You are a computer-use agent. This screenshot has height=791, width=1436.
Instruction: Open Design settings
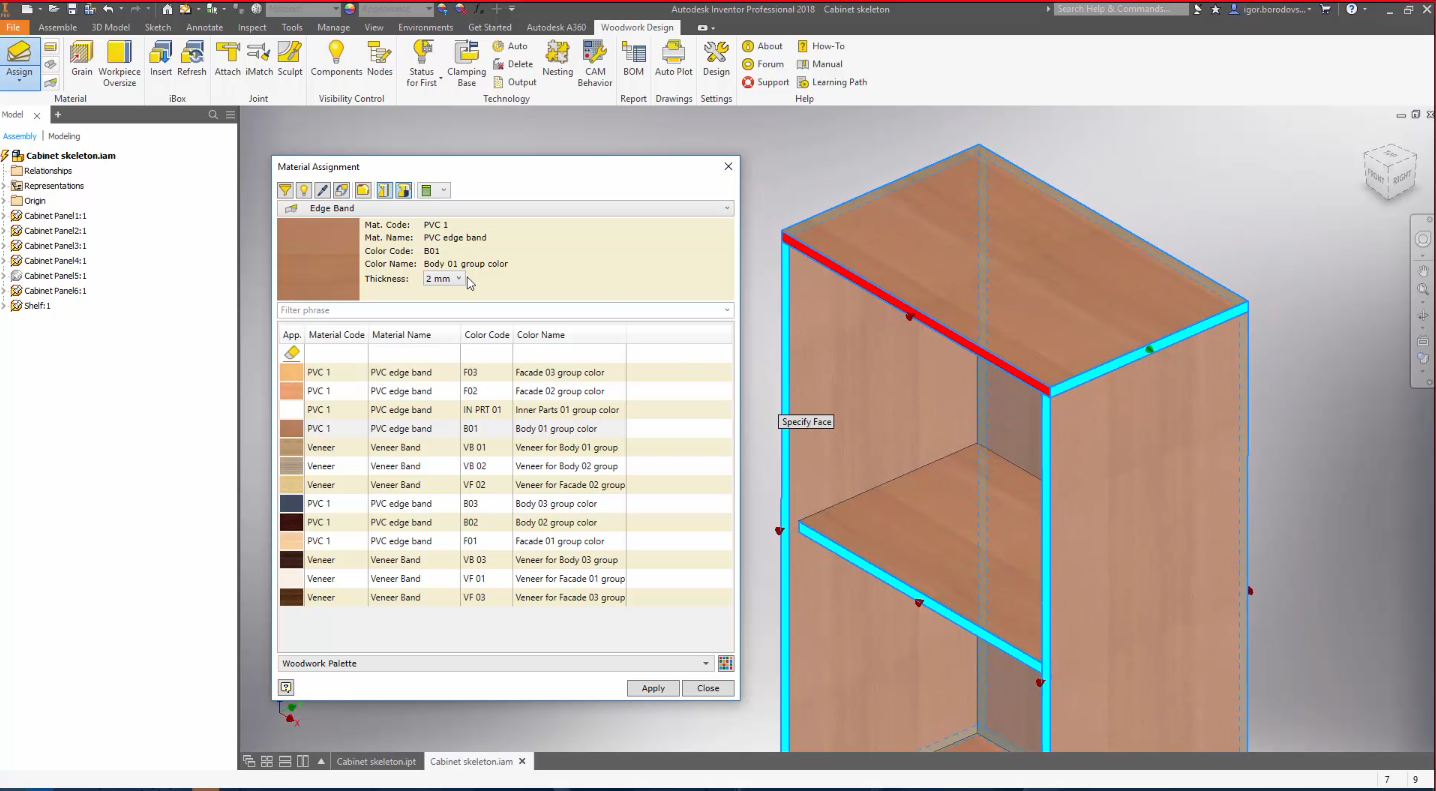click(x=716, y=59)
